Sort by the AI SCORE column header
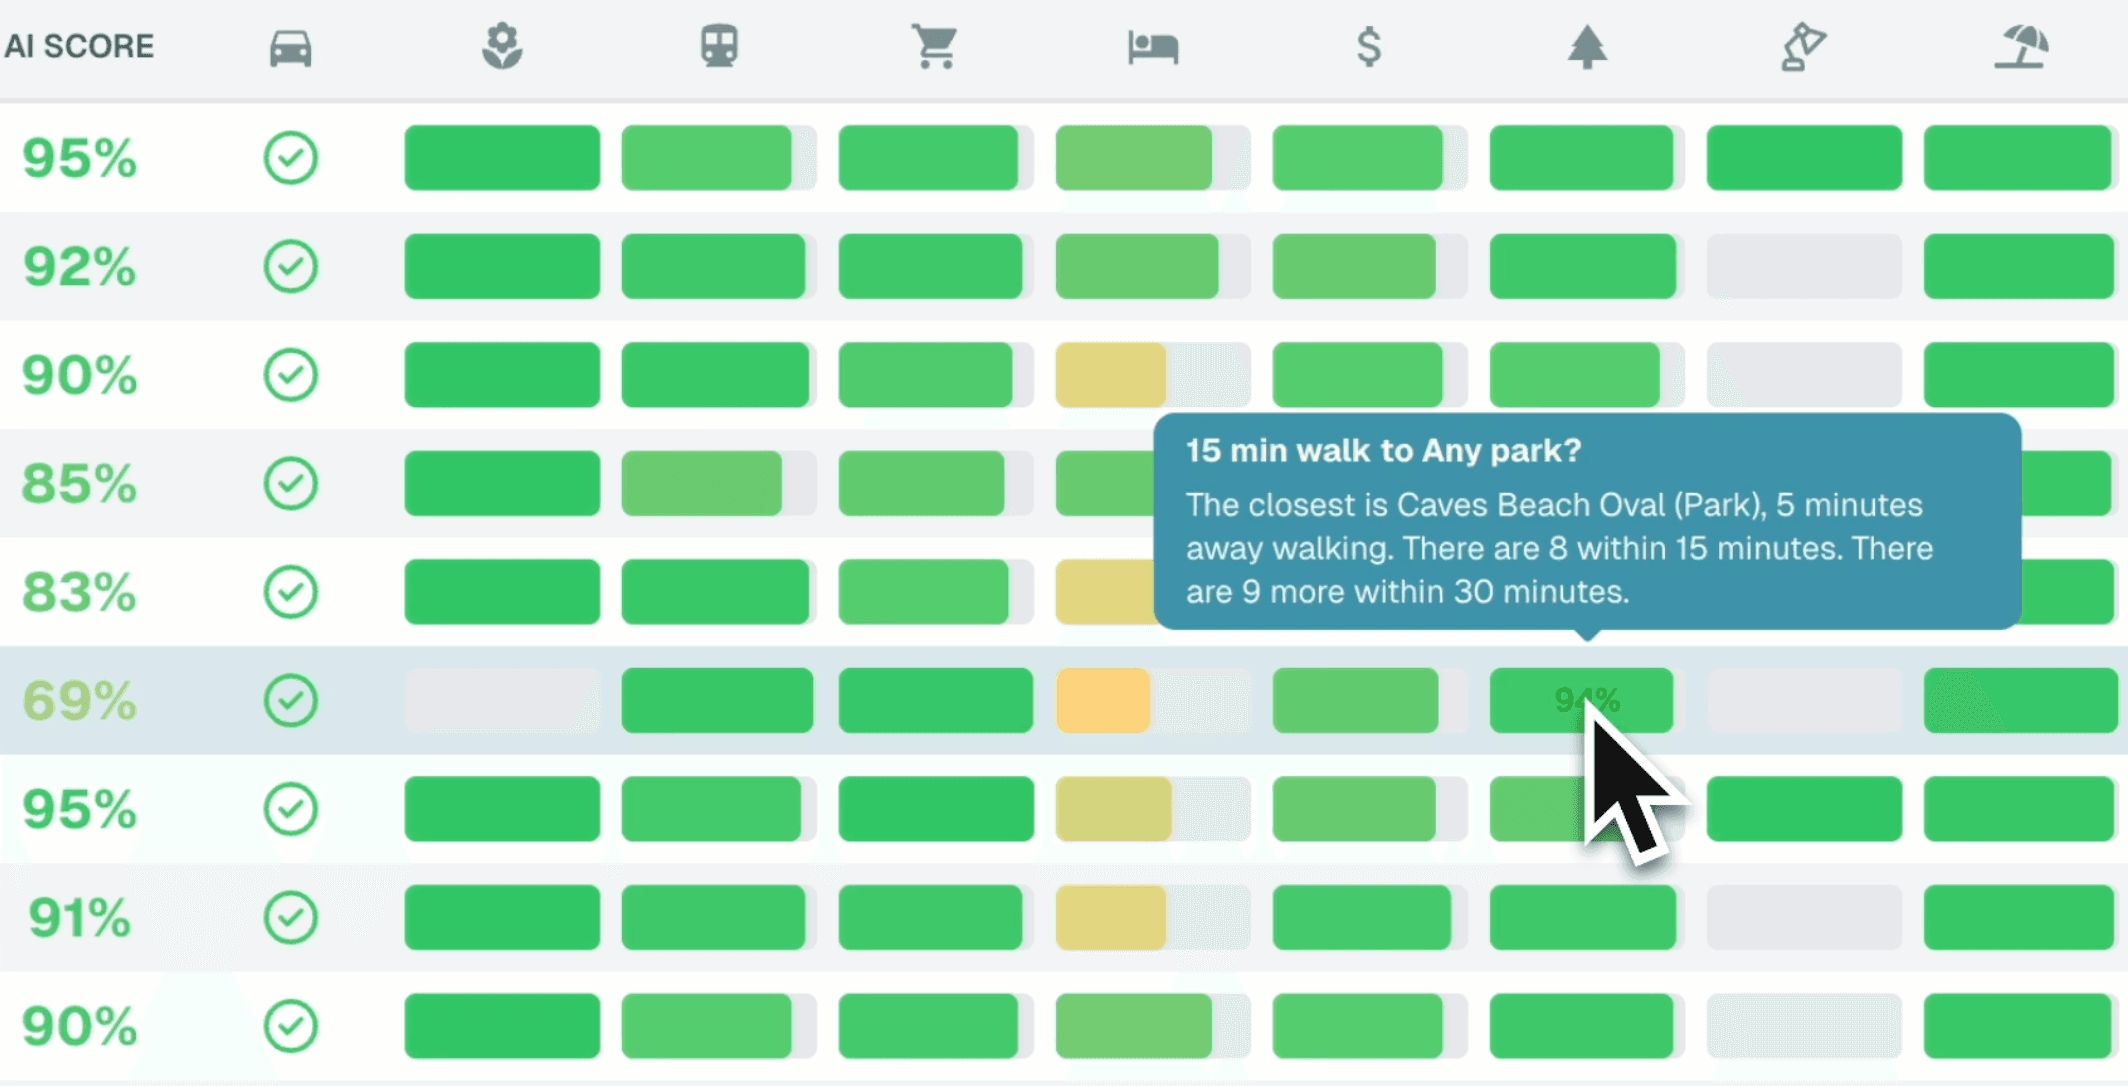2128x1086 pixels. 79,45
